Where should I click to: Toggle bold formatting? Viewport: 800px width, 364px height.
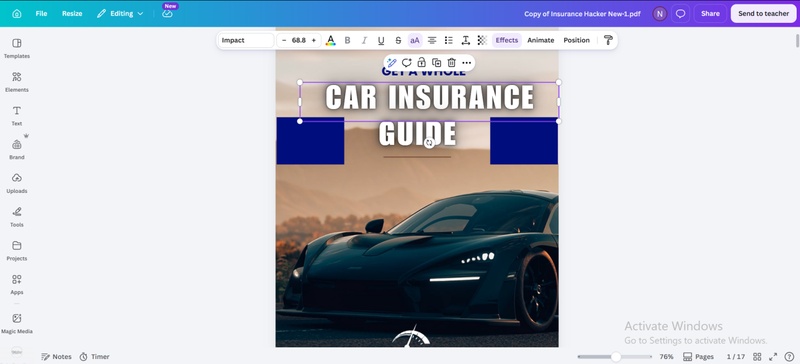coord(347,40)
